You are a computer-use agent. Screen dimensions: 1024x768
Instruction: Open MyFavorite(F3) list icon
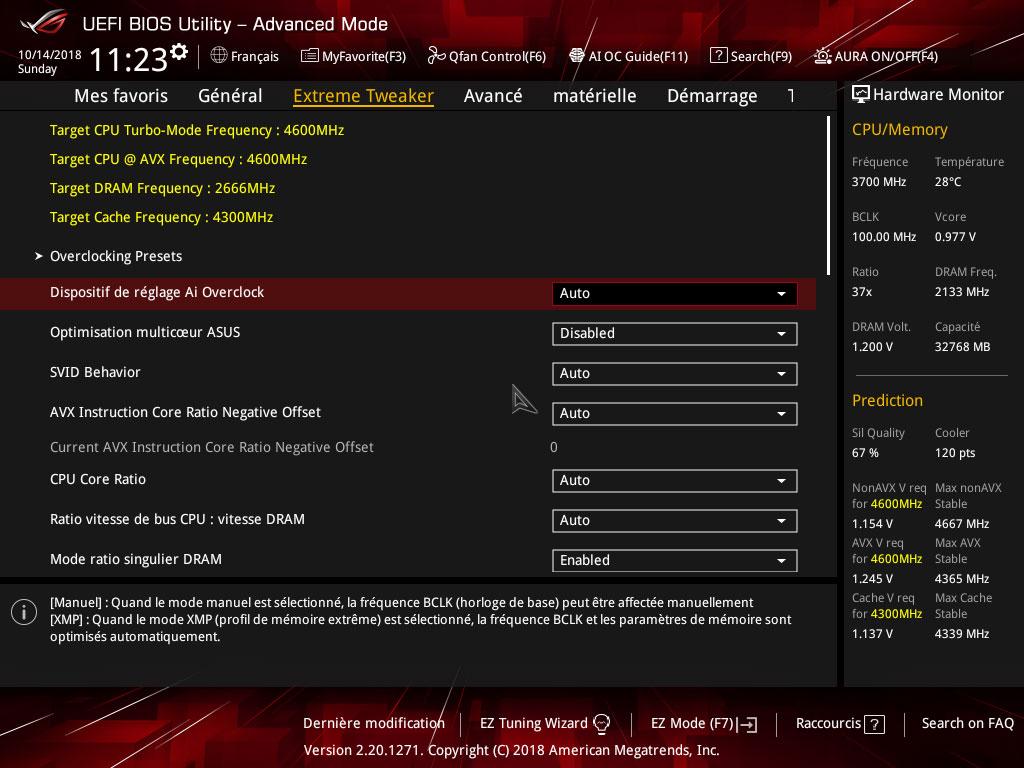[x=310, y=56]
